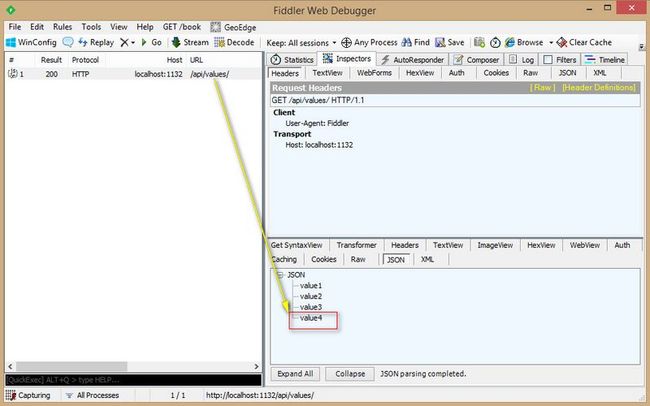Replay the selected session
Viewport: 650px width, 406px height.
96,42
